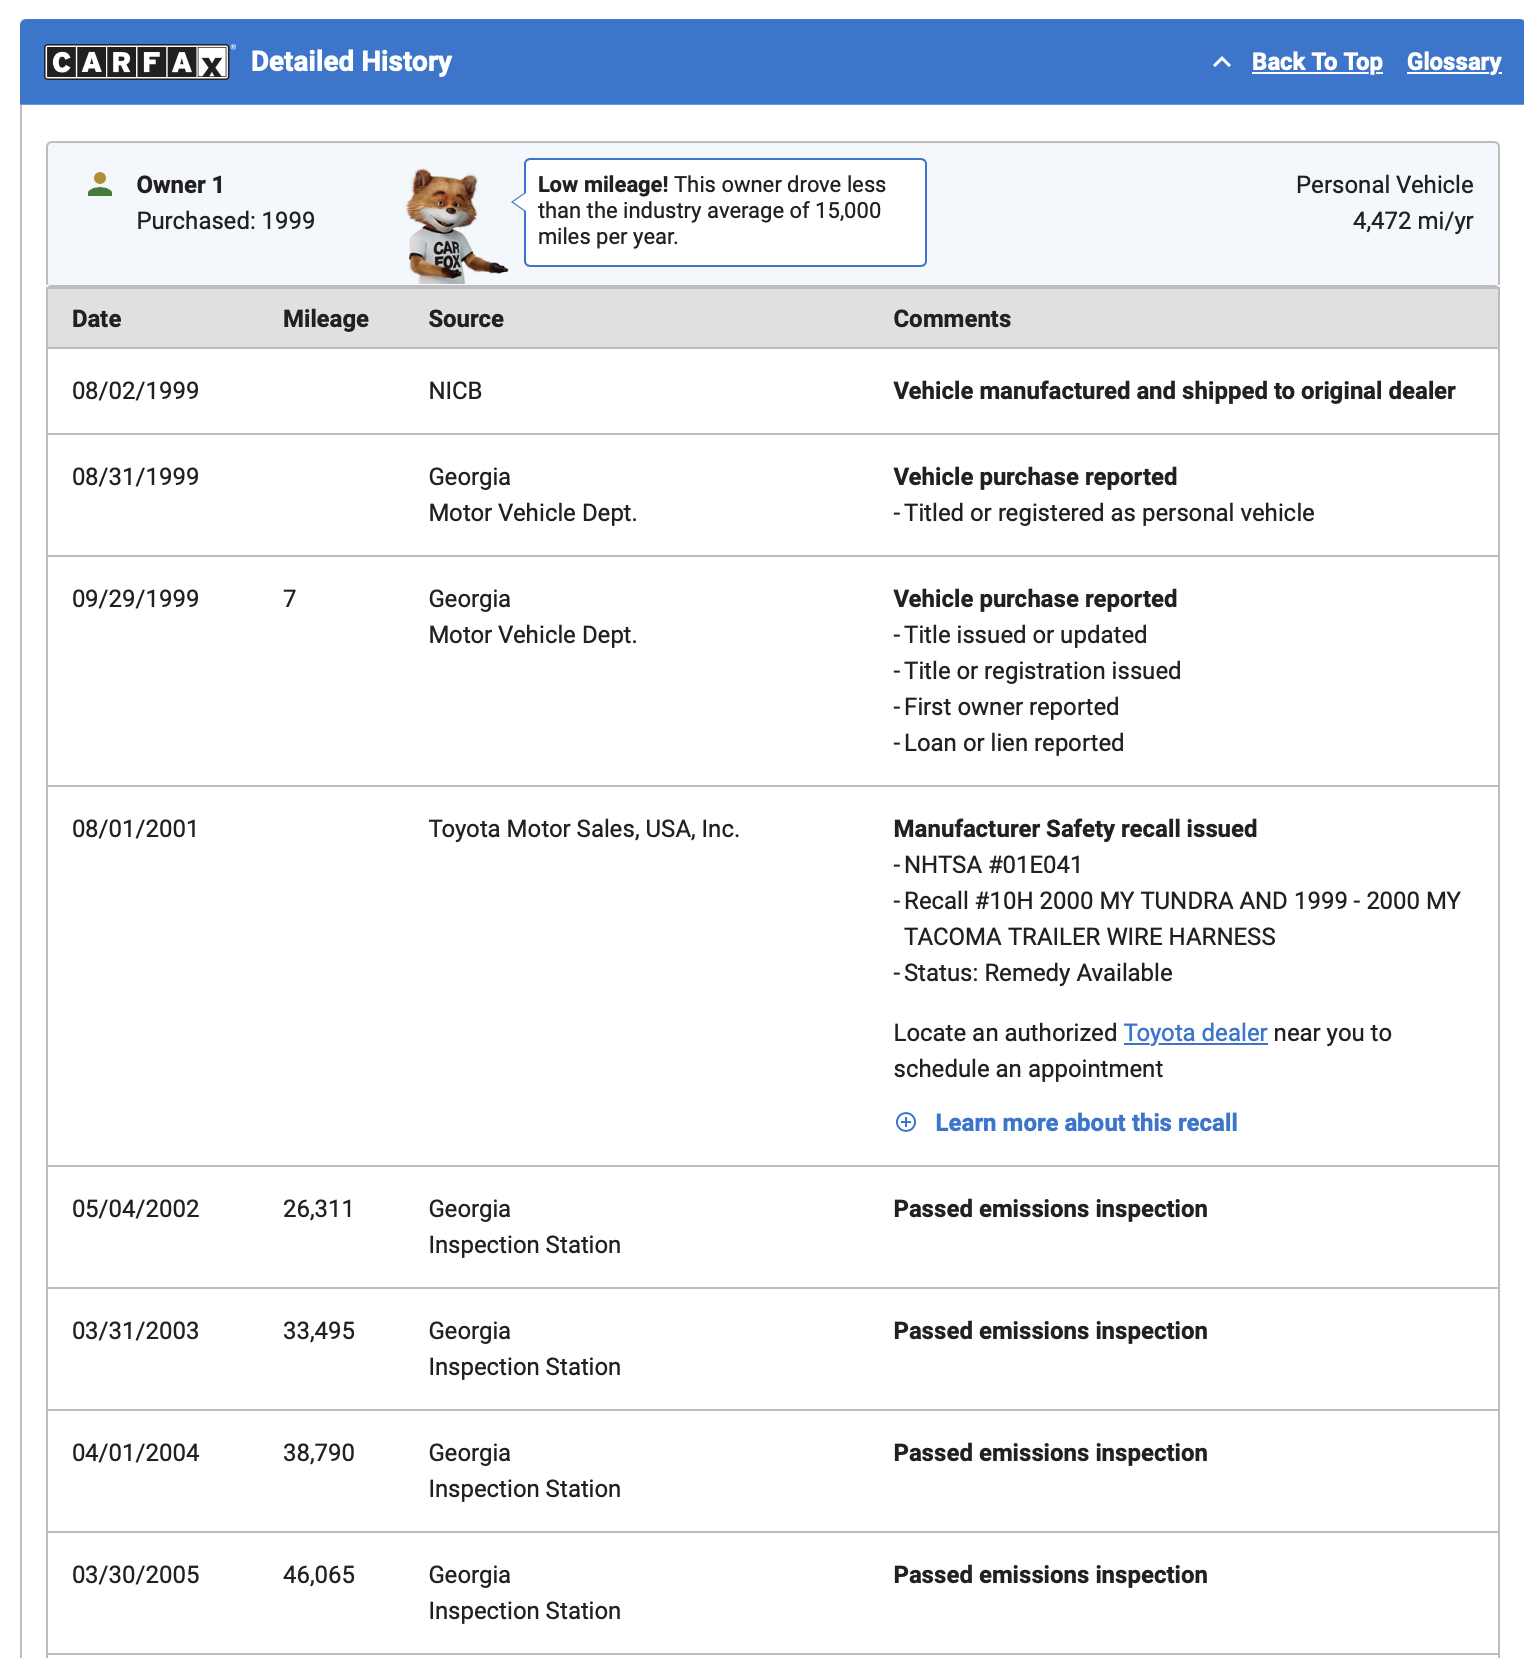
Task: Click the Car Fox mascot image
Action: pyautogui.click(x=455, y=224)
